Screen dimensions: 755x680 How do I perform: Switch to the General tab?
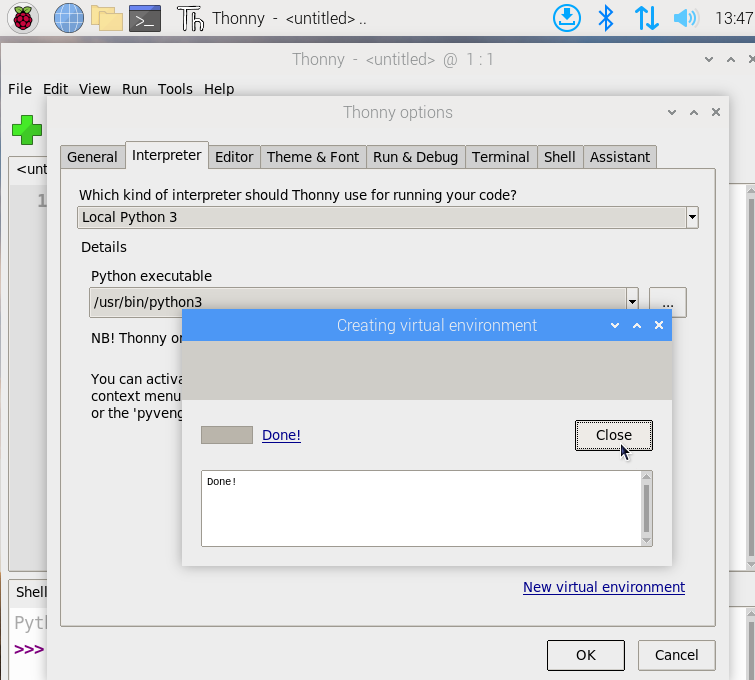(92, 157)
